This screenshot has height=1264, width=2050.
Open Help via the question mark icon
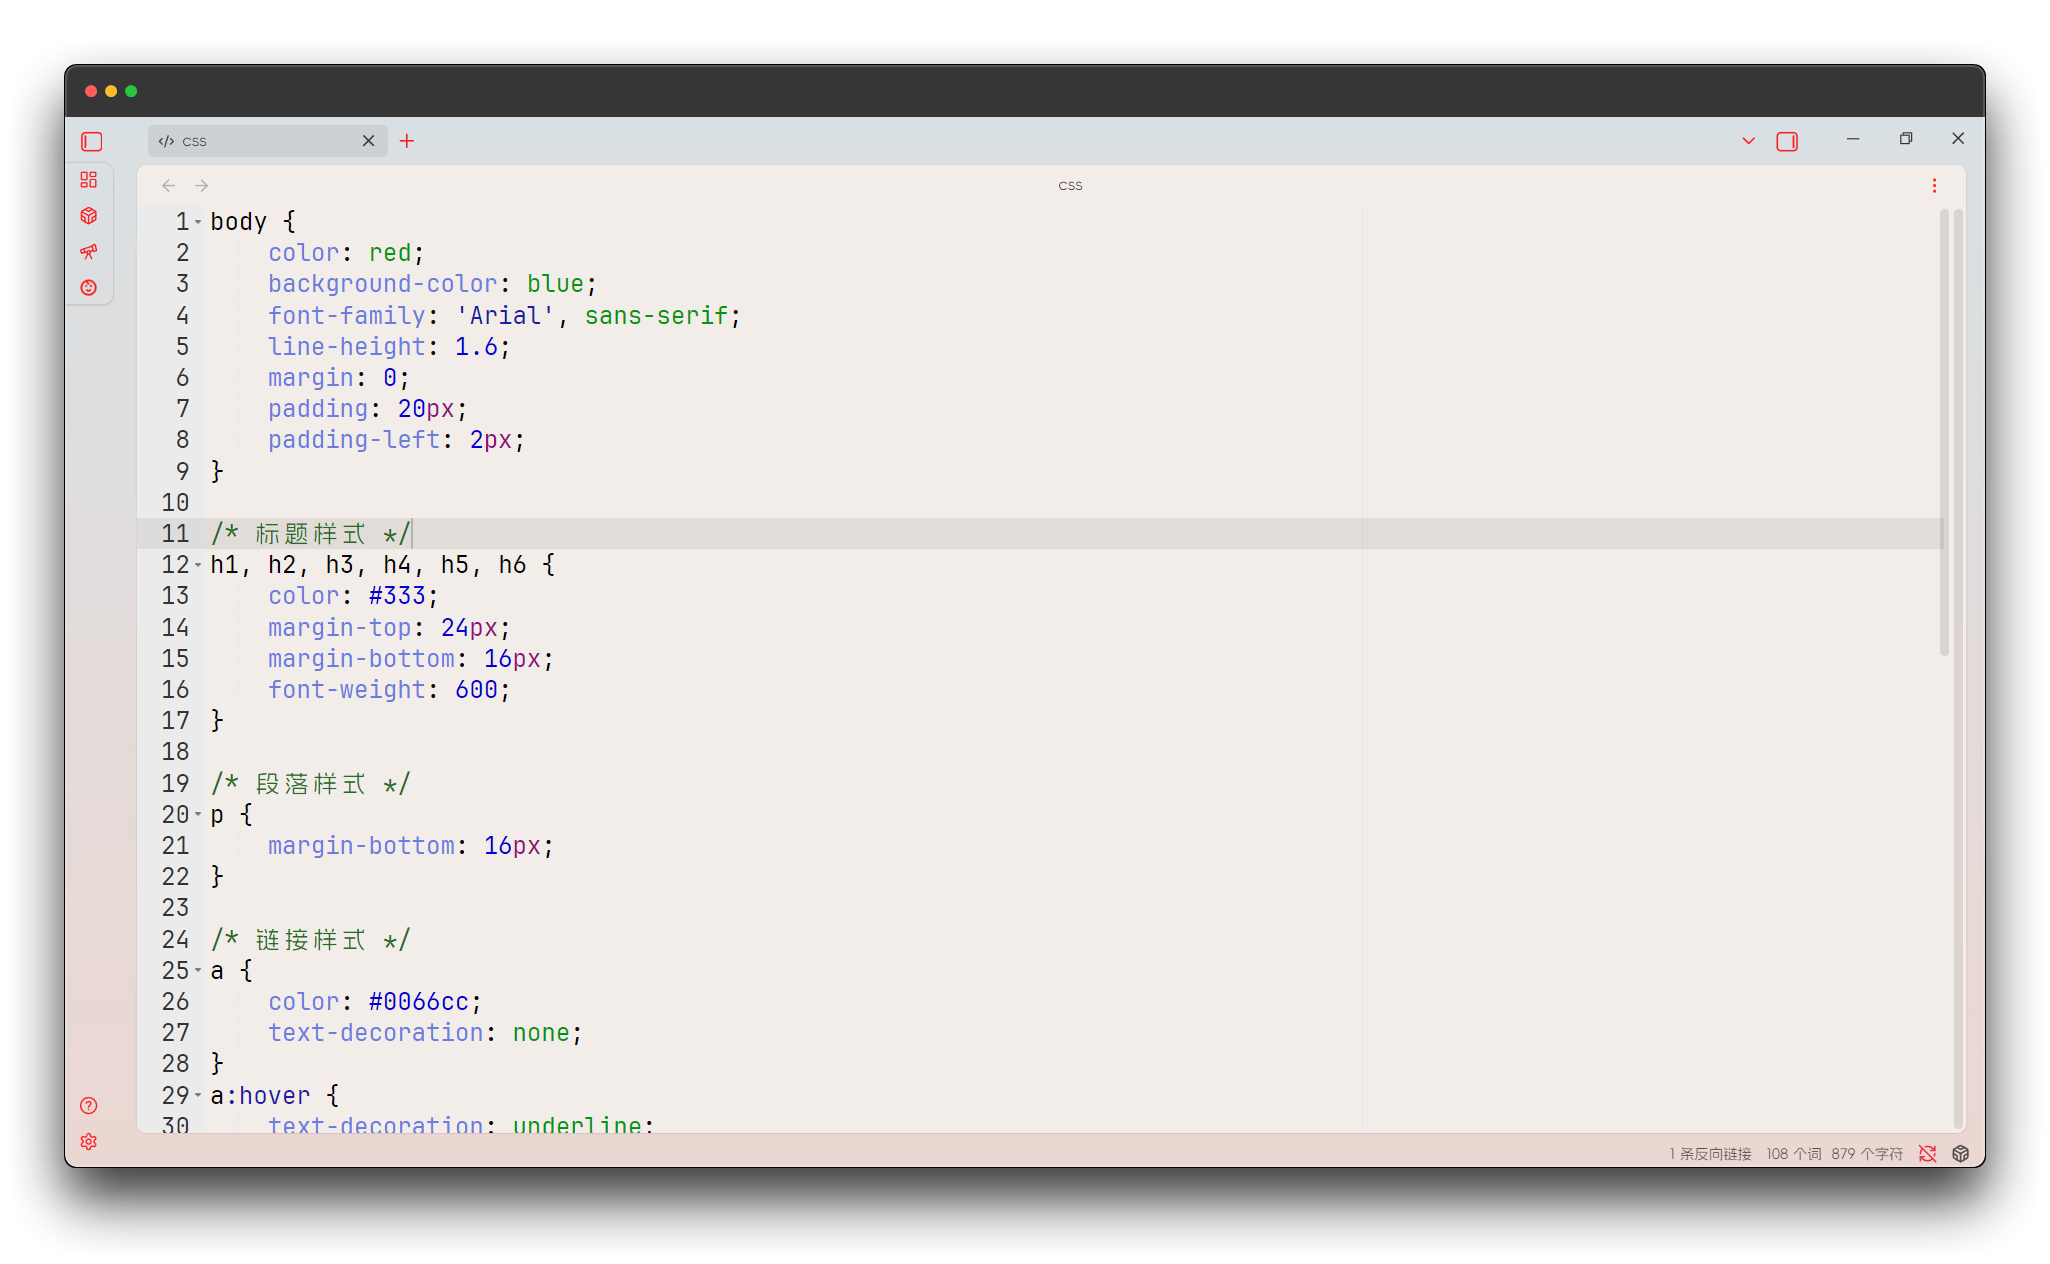pos(88,1105)
